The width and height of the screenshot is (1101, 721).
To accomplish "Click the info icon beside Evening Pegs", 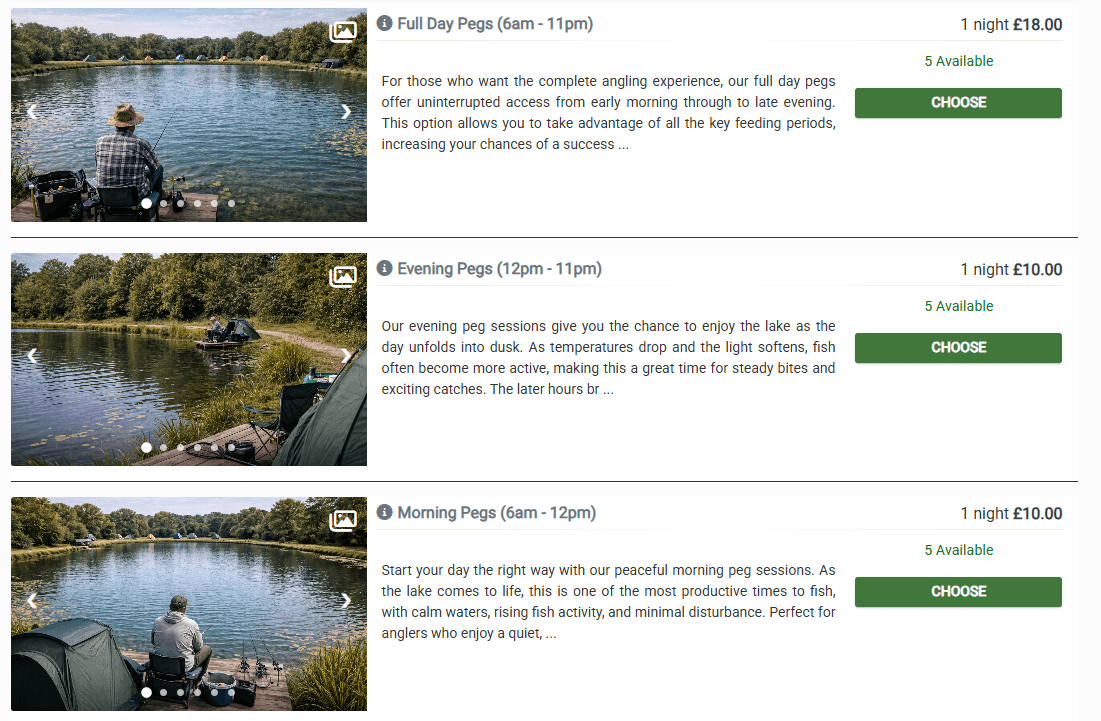I will click(384, 268).
